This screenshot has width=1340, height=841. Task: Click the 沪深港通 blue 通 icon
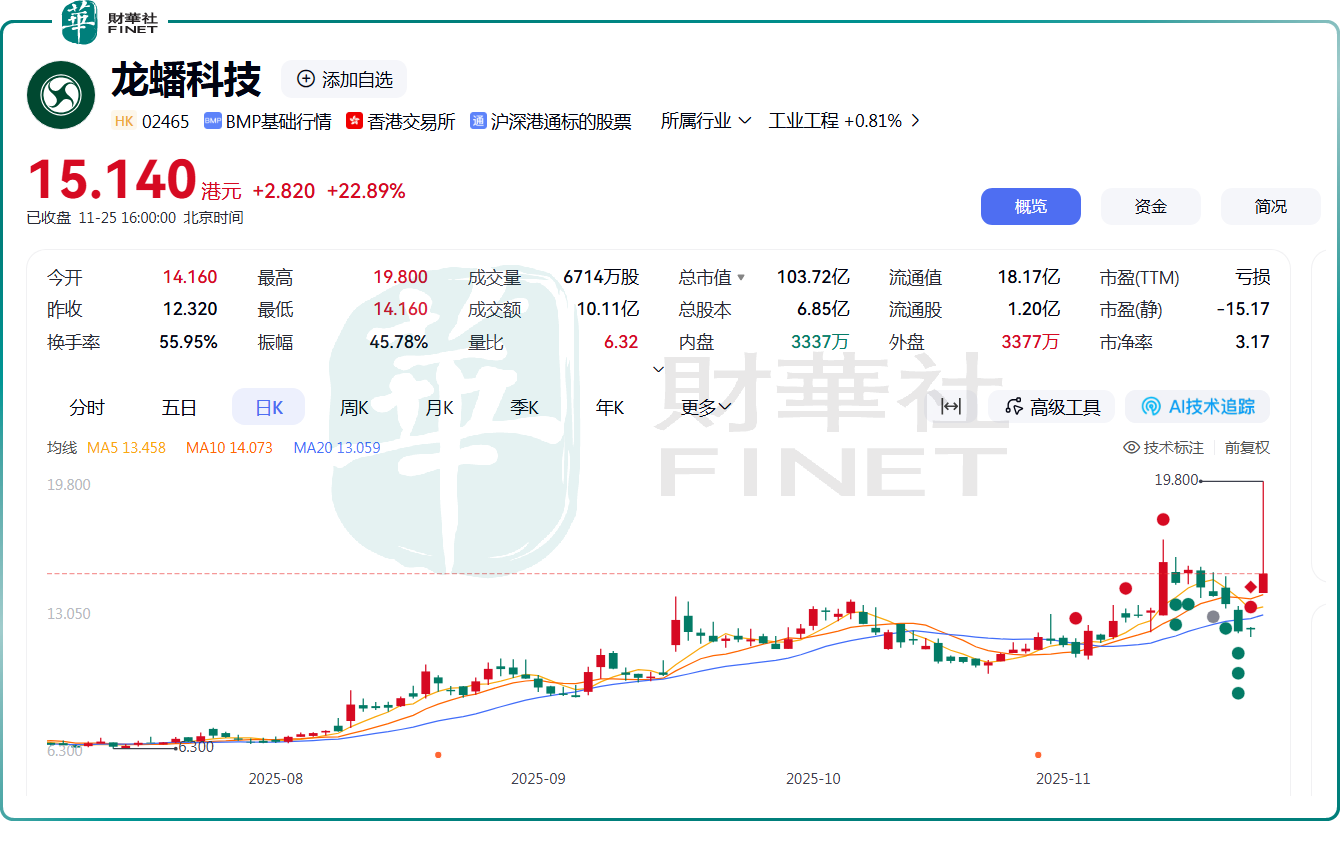click(478, 121)
